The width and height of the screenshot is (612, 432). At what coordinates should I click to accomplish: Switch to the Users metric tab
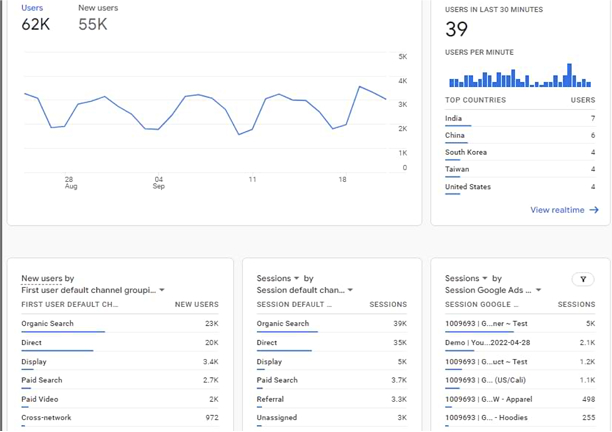32,8
